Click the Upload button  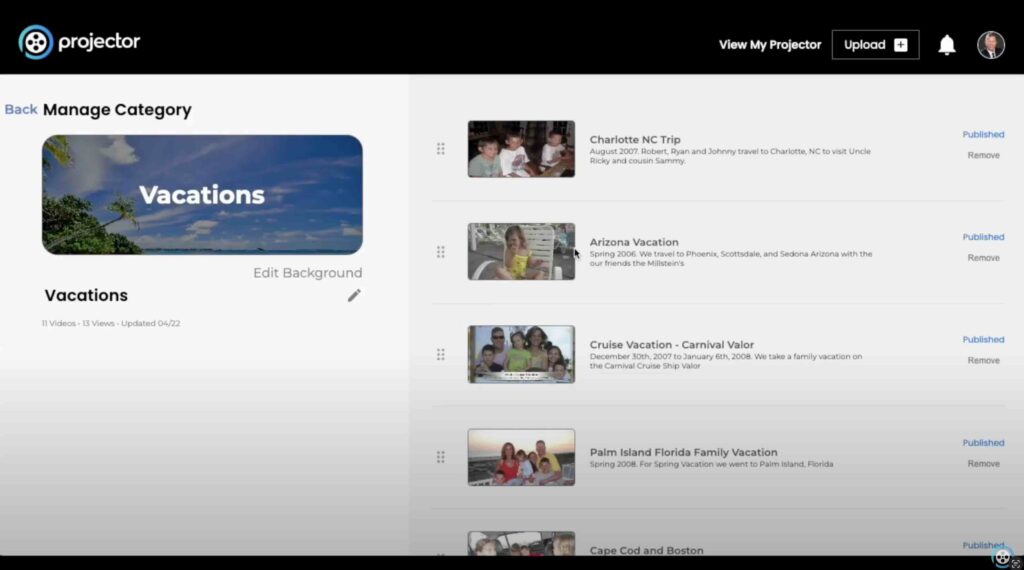[875, 45]
